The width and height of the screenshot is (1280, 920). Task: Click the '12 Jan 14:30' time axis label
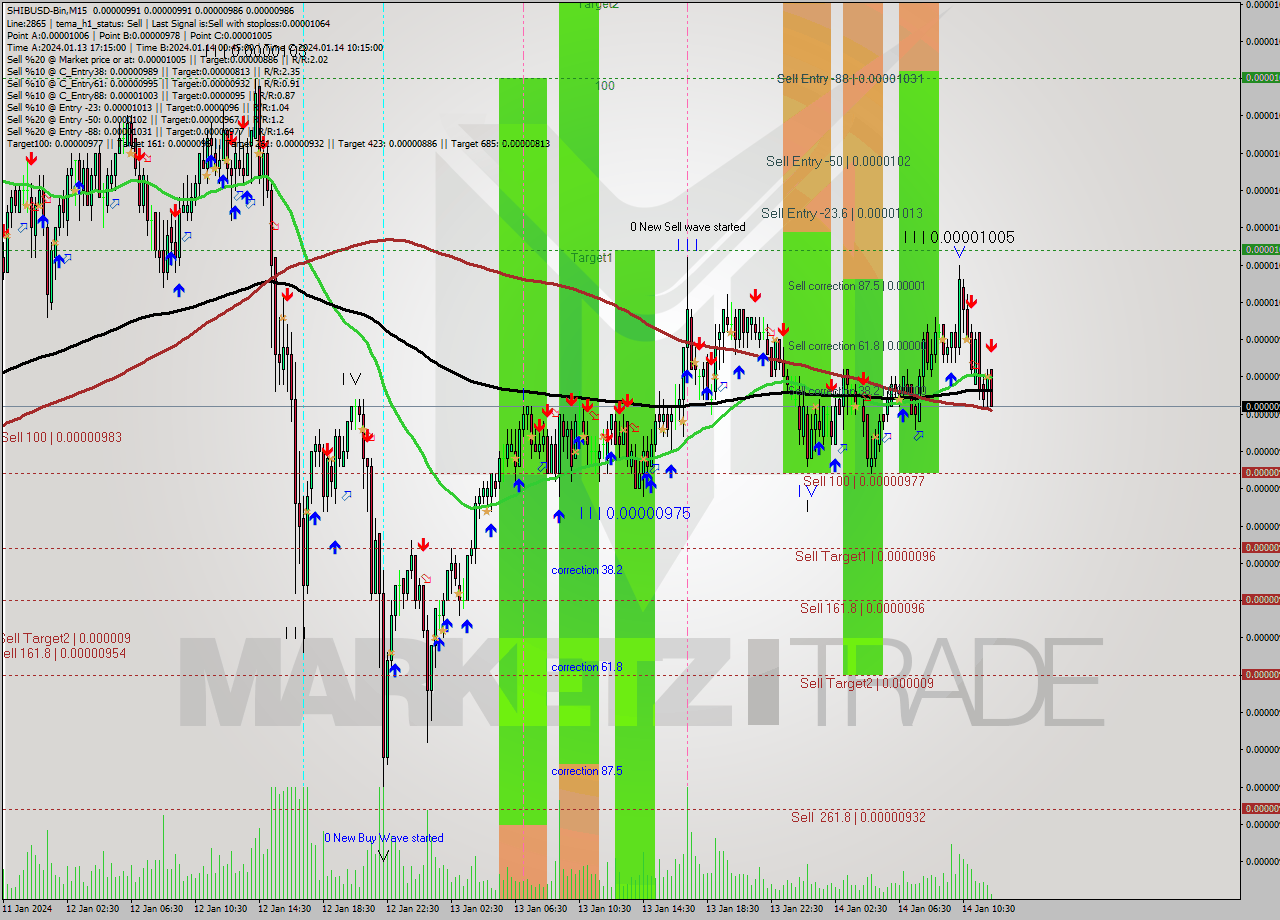click(x=284, y=909)
